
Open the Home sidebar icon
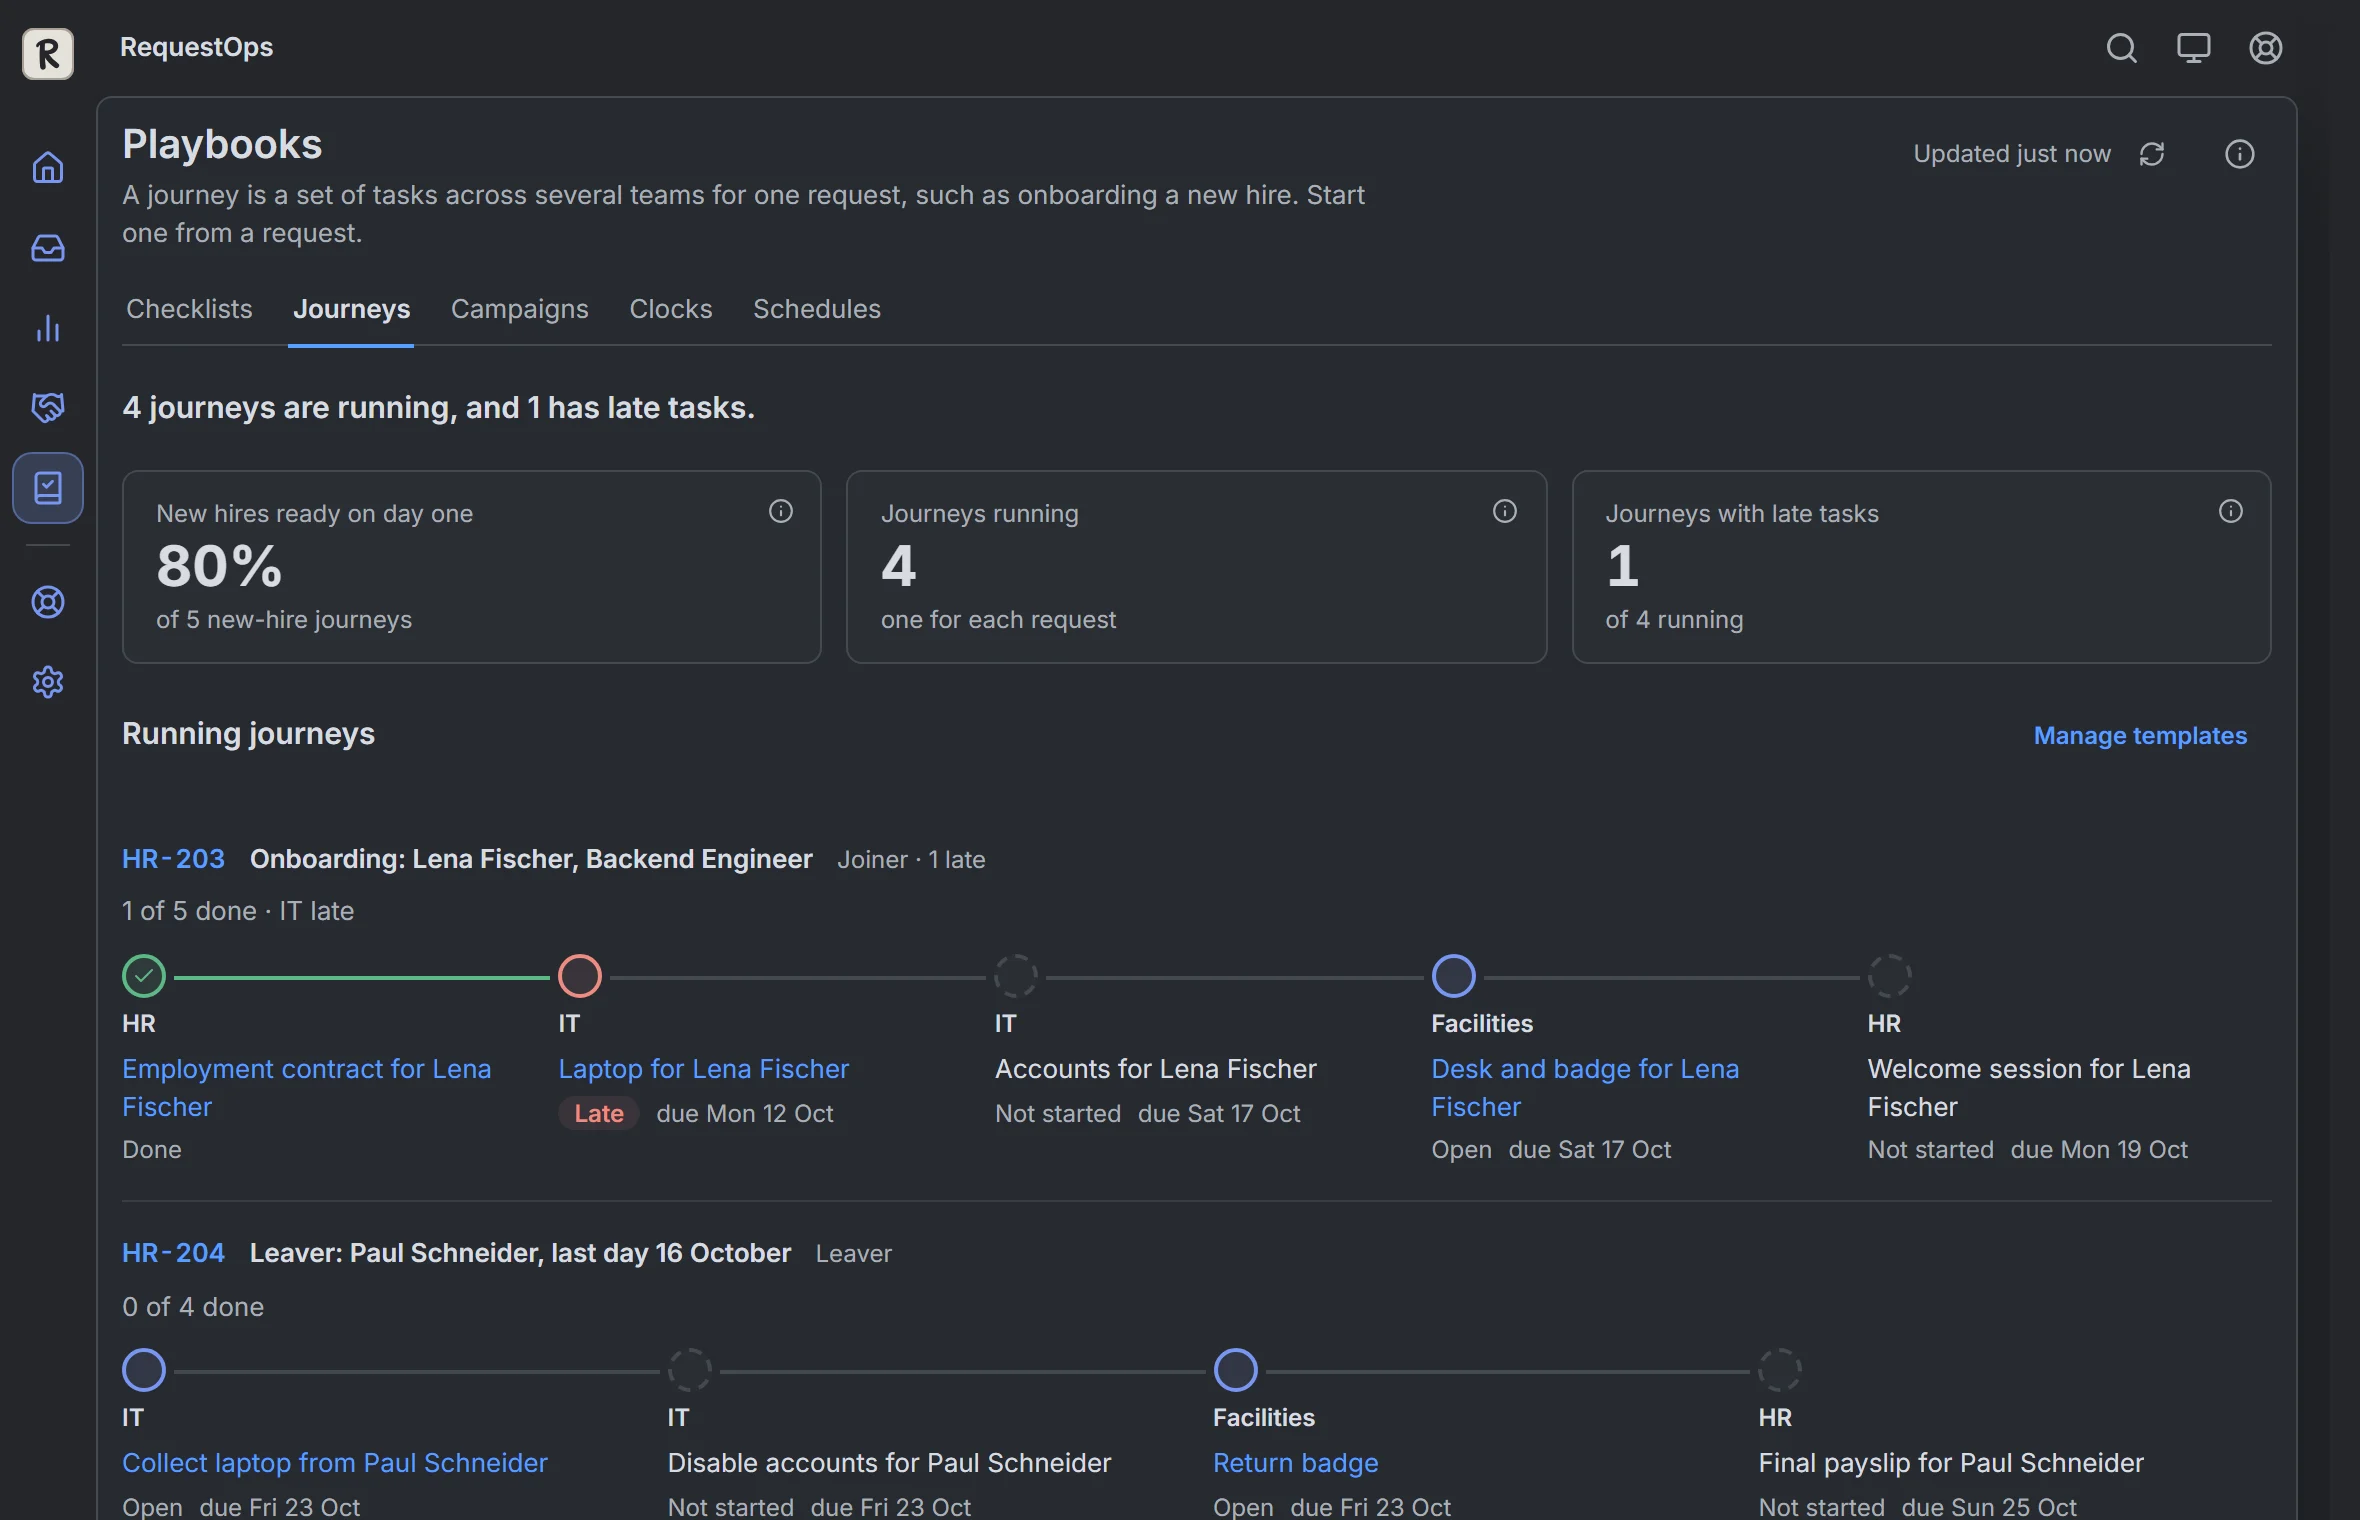pos(48,167)
